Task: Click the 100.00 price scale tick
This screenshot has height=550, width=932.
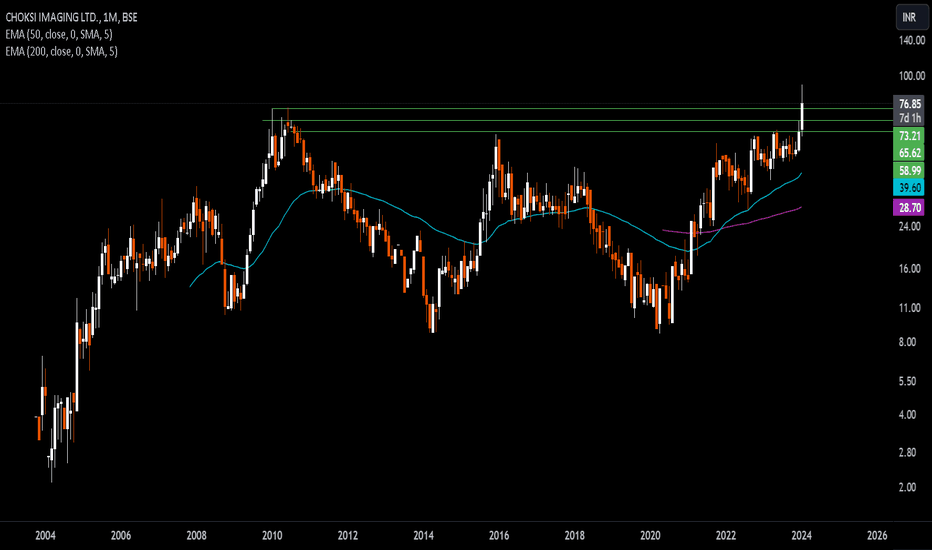Action: 912,76
